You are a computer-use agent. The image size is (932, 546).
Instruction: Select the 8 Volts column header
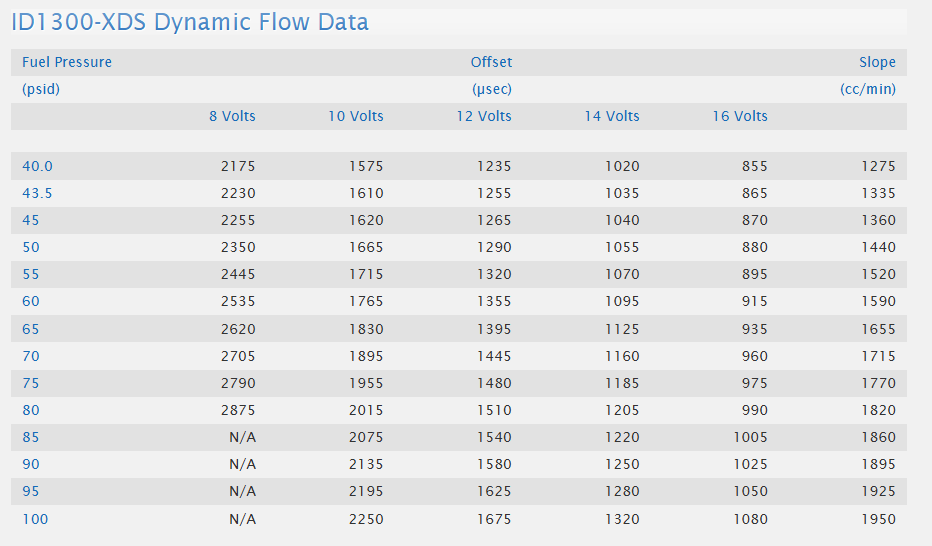point(232,116)
